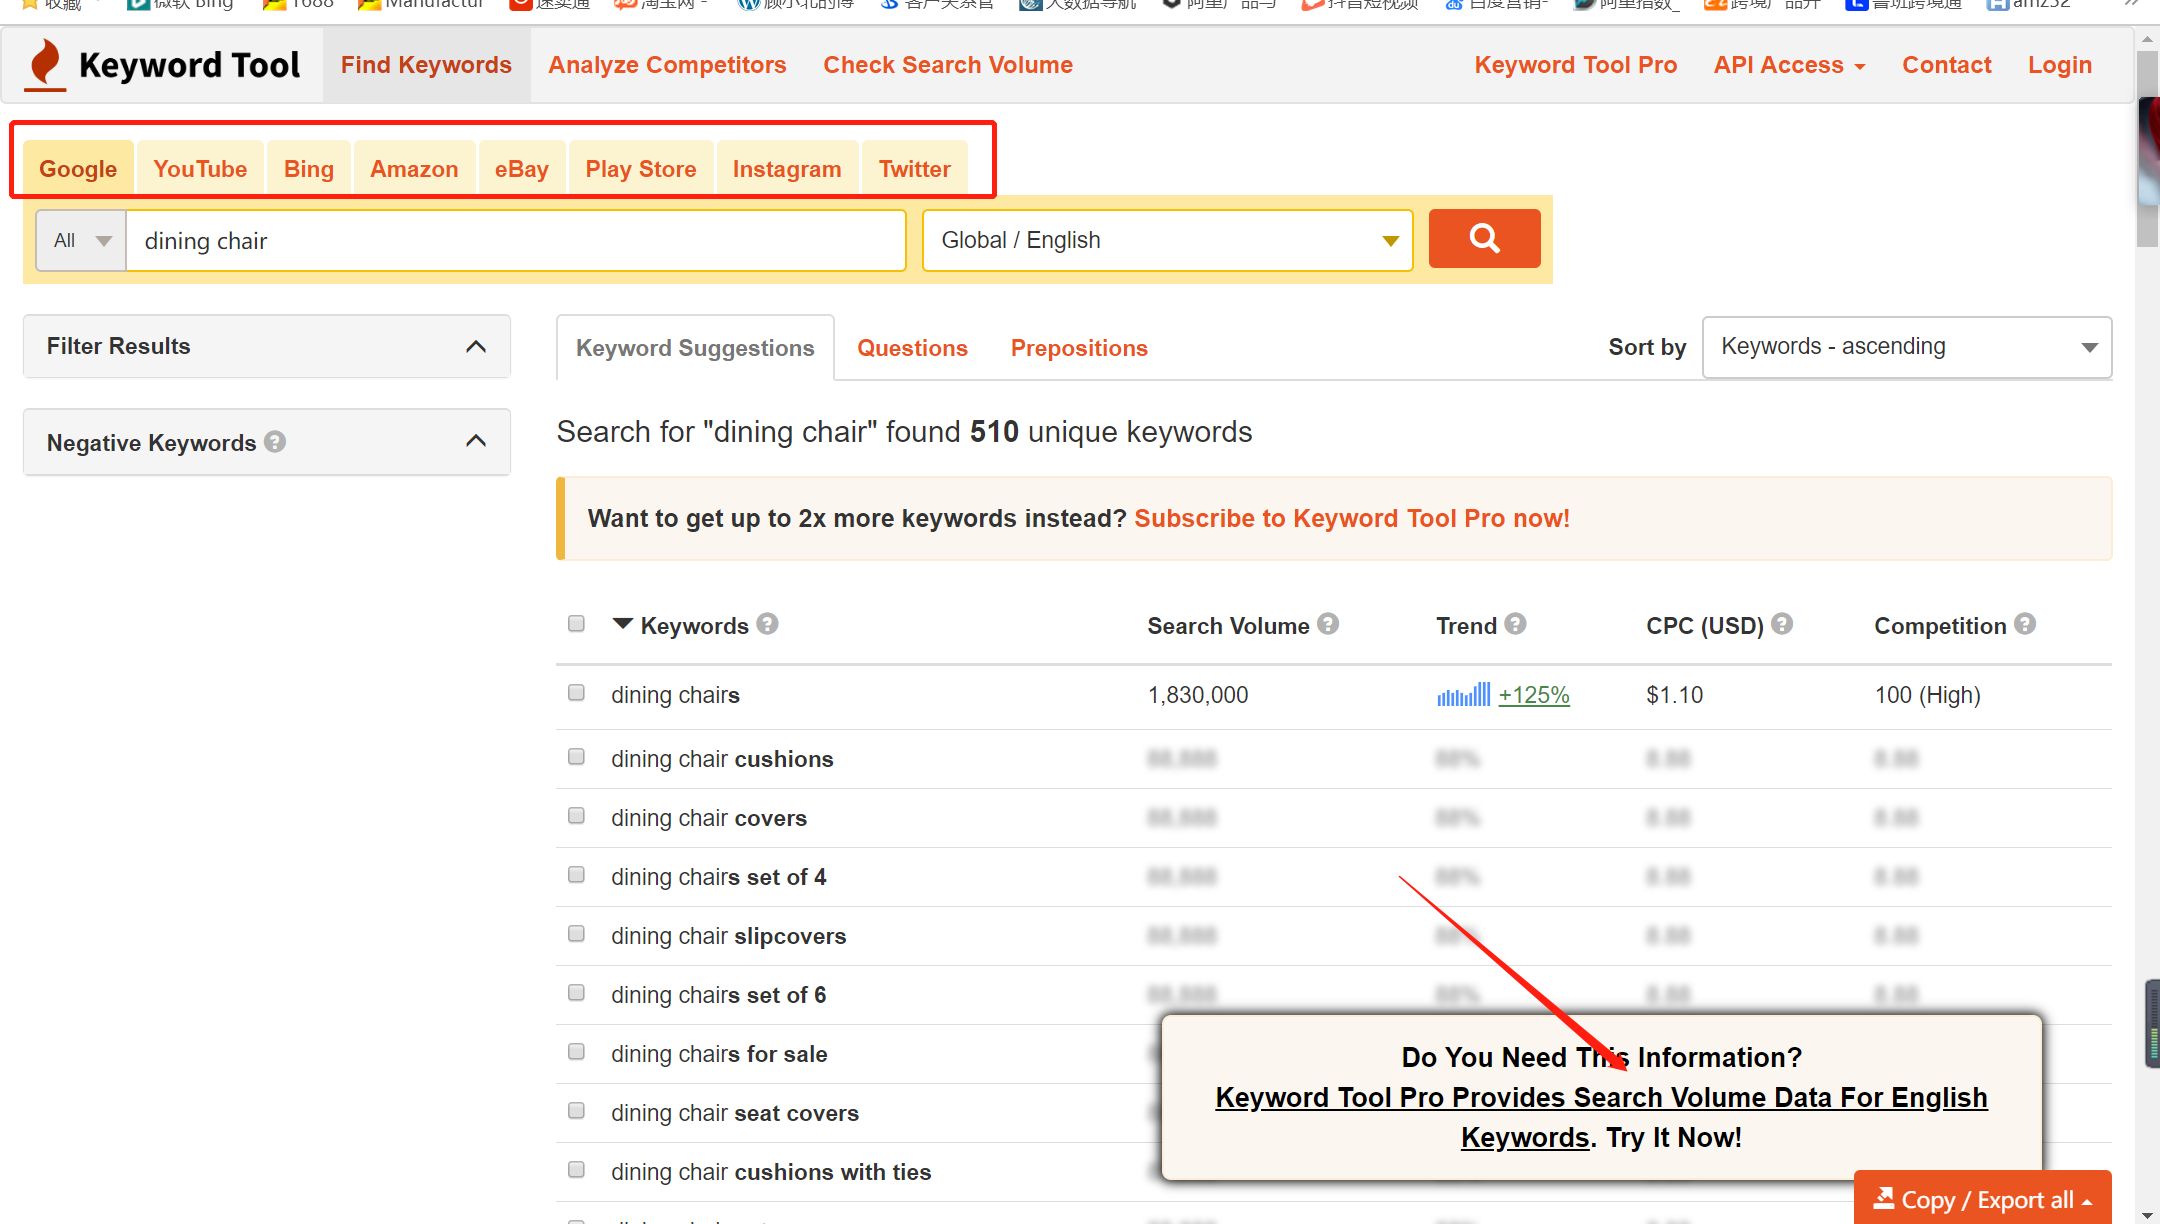This screenshot has height=1224, width=2160.
Task: Click trend bar chart for dining chairs
Action: coord(1463,694)
